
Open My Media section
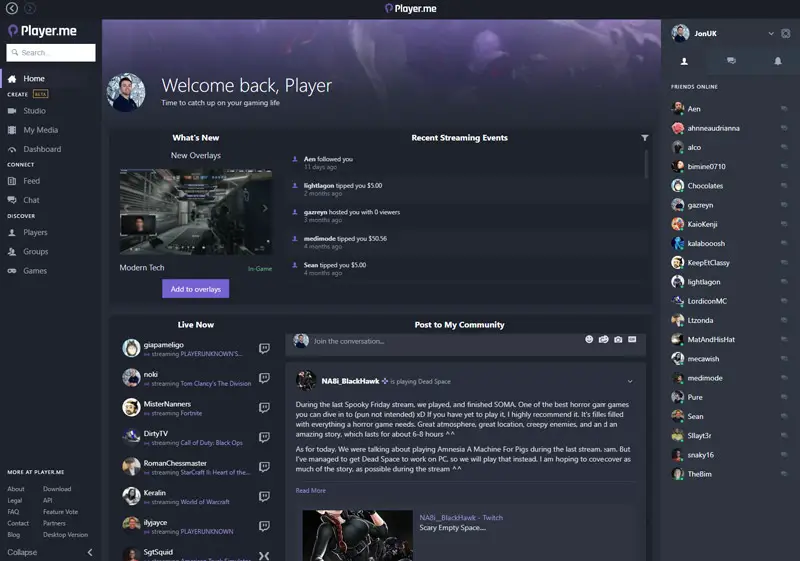click(40, 130)
